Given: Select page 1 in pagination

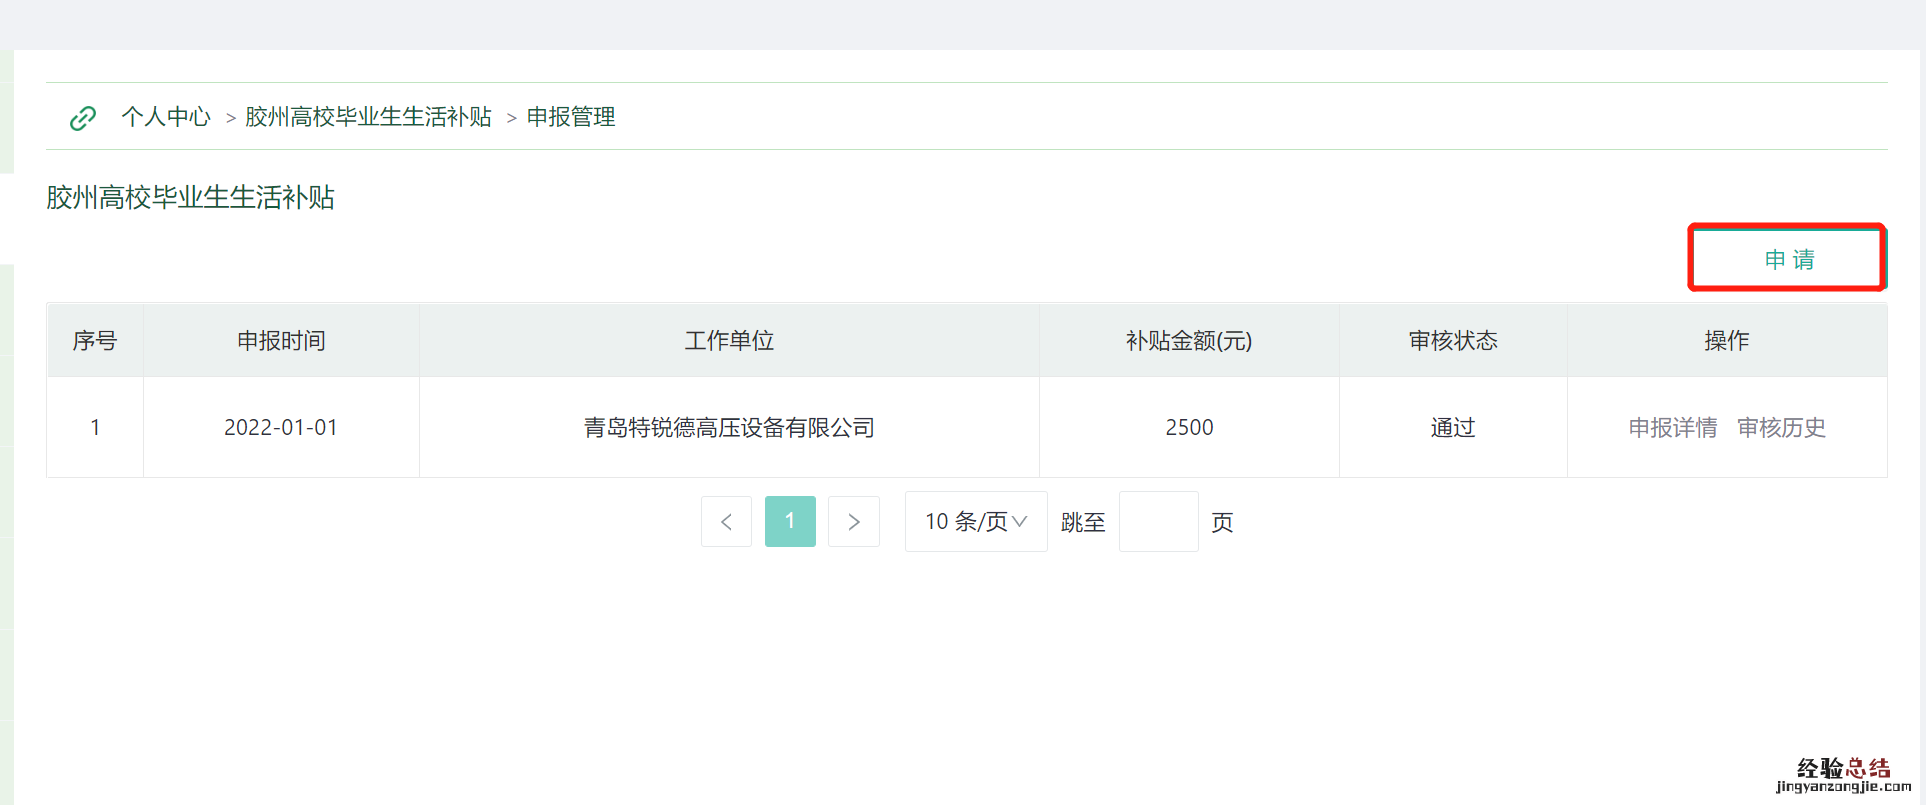Looking at the screenshot, I should point(790,522).
